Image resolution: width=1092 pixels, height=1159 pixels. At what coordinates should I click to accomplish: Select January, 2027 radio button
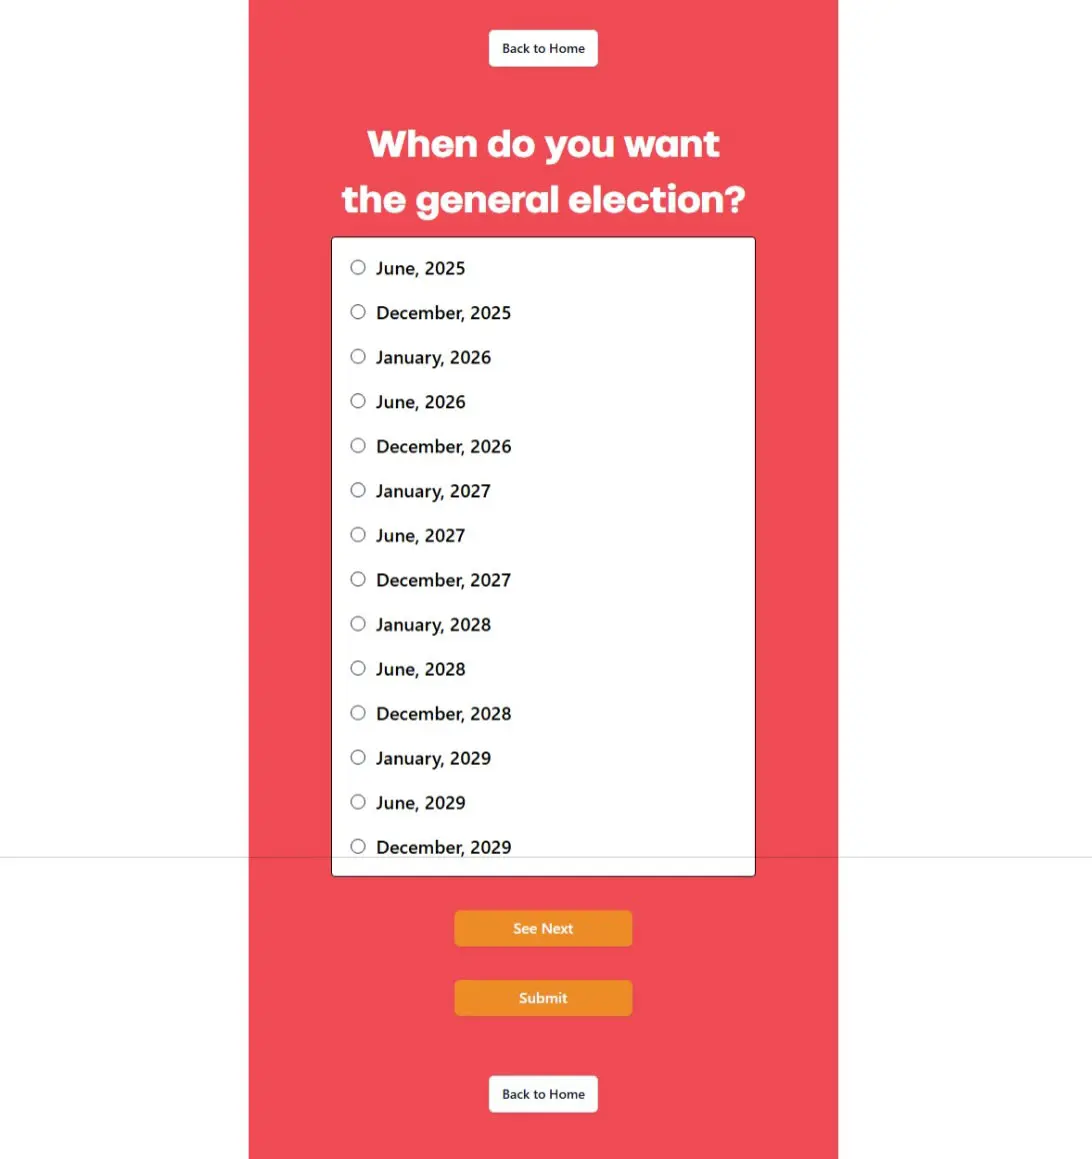(x=358, y=490)
